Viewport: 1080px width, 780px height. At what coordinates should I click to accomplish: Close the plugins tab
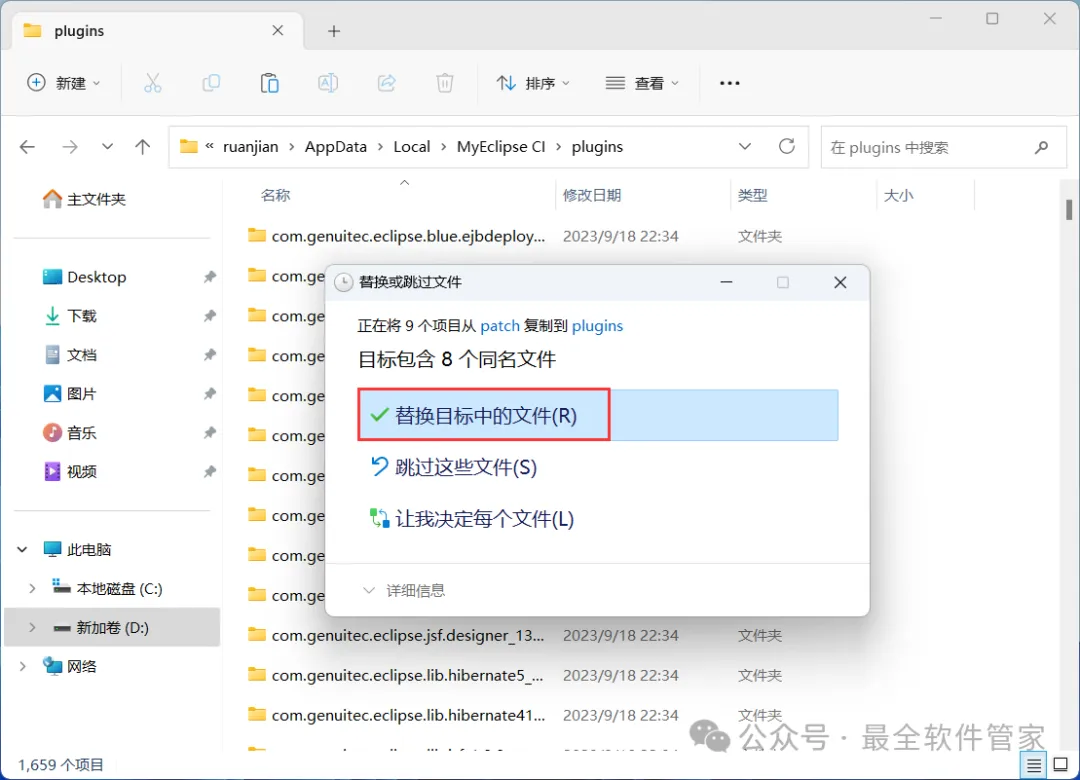(278, 30)
